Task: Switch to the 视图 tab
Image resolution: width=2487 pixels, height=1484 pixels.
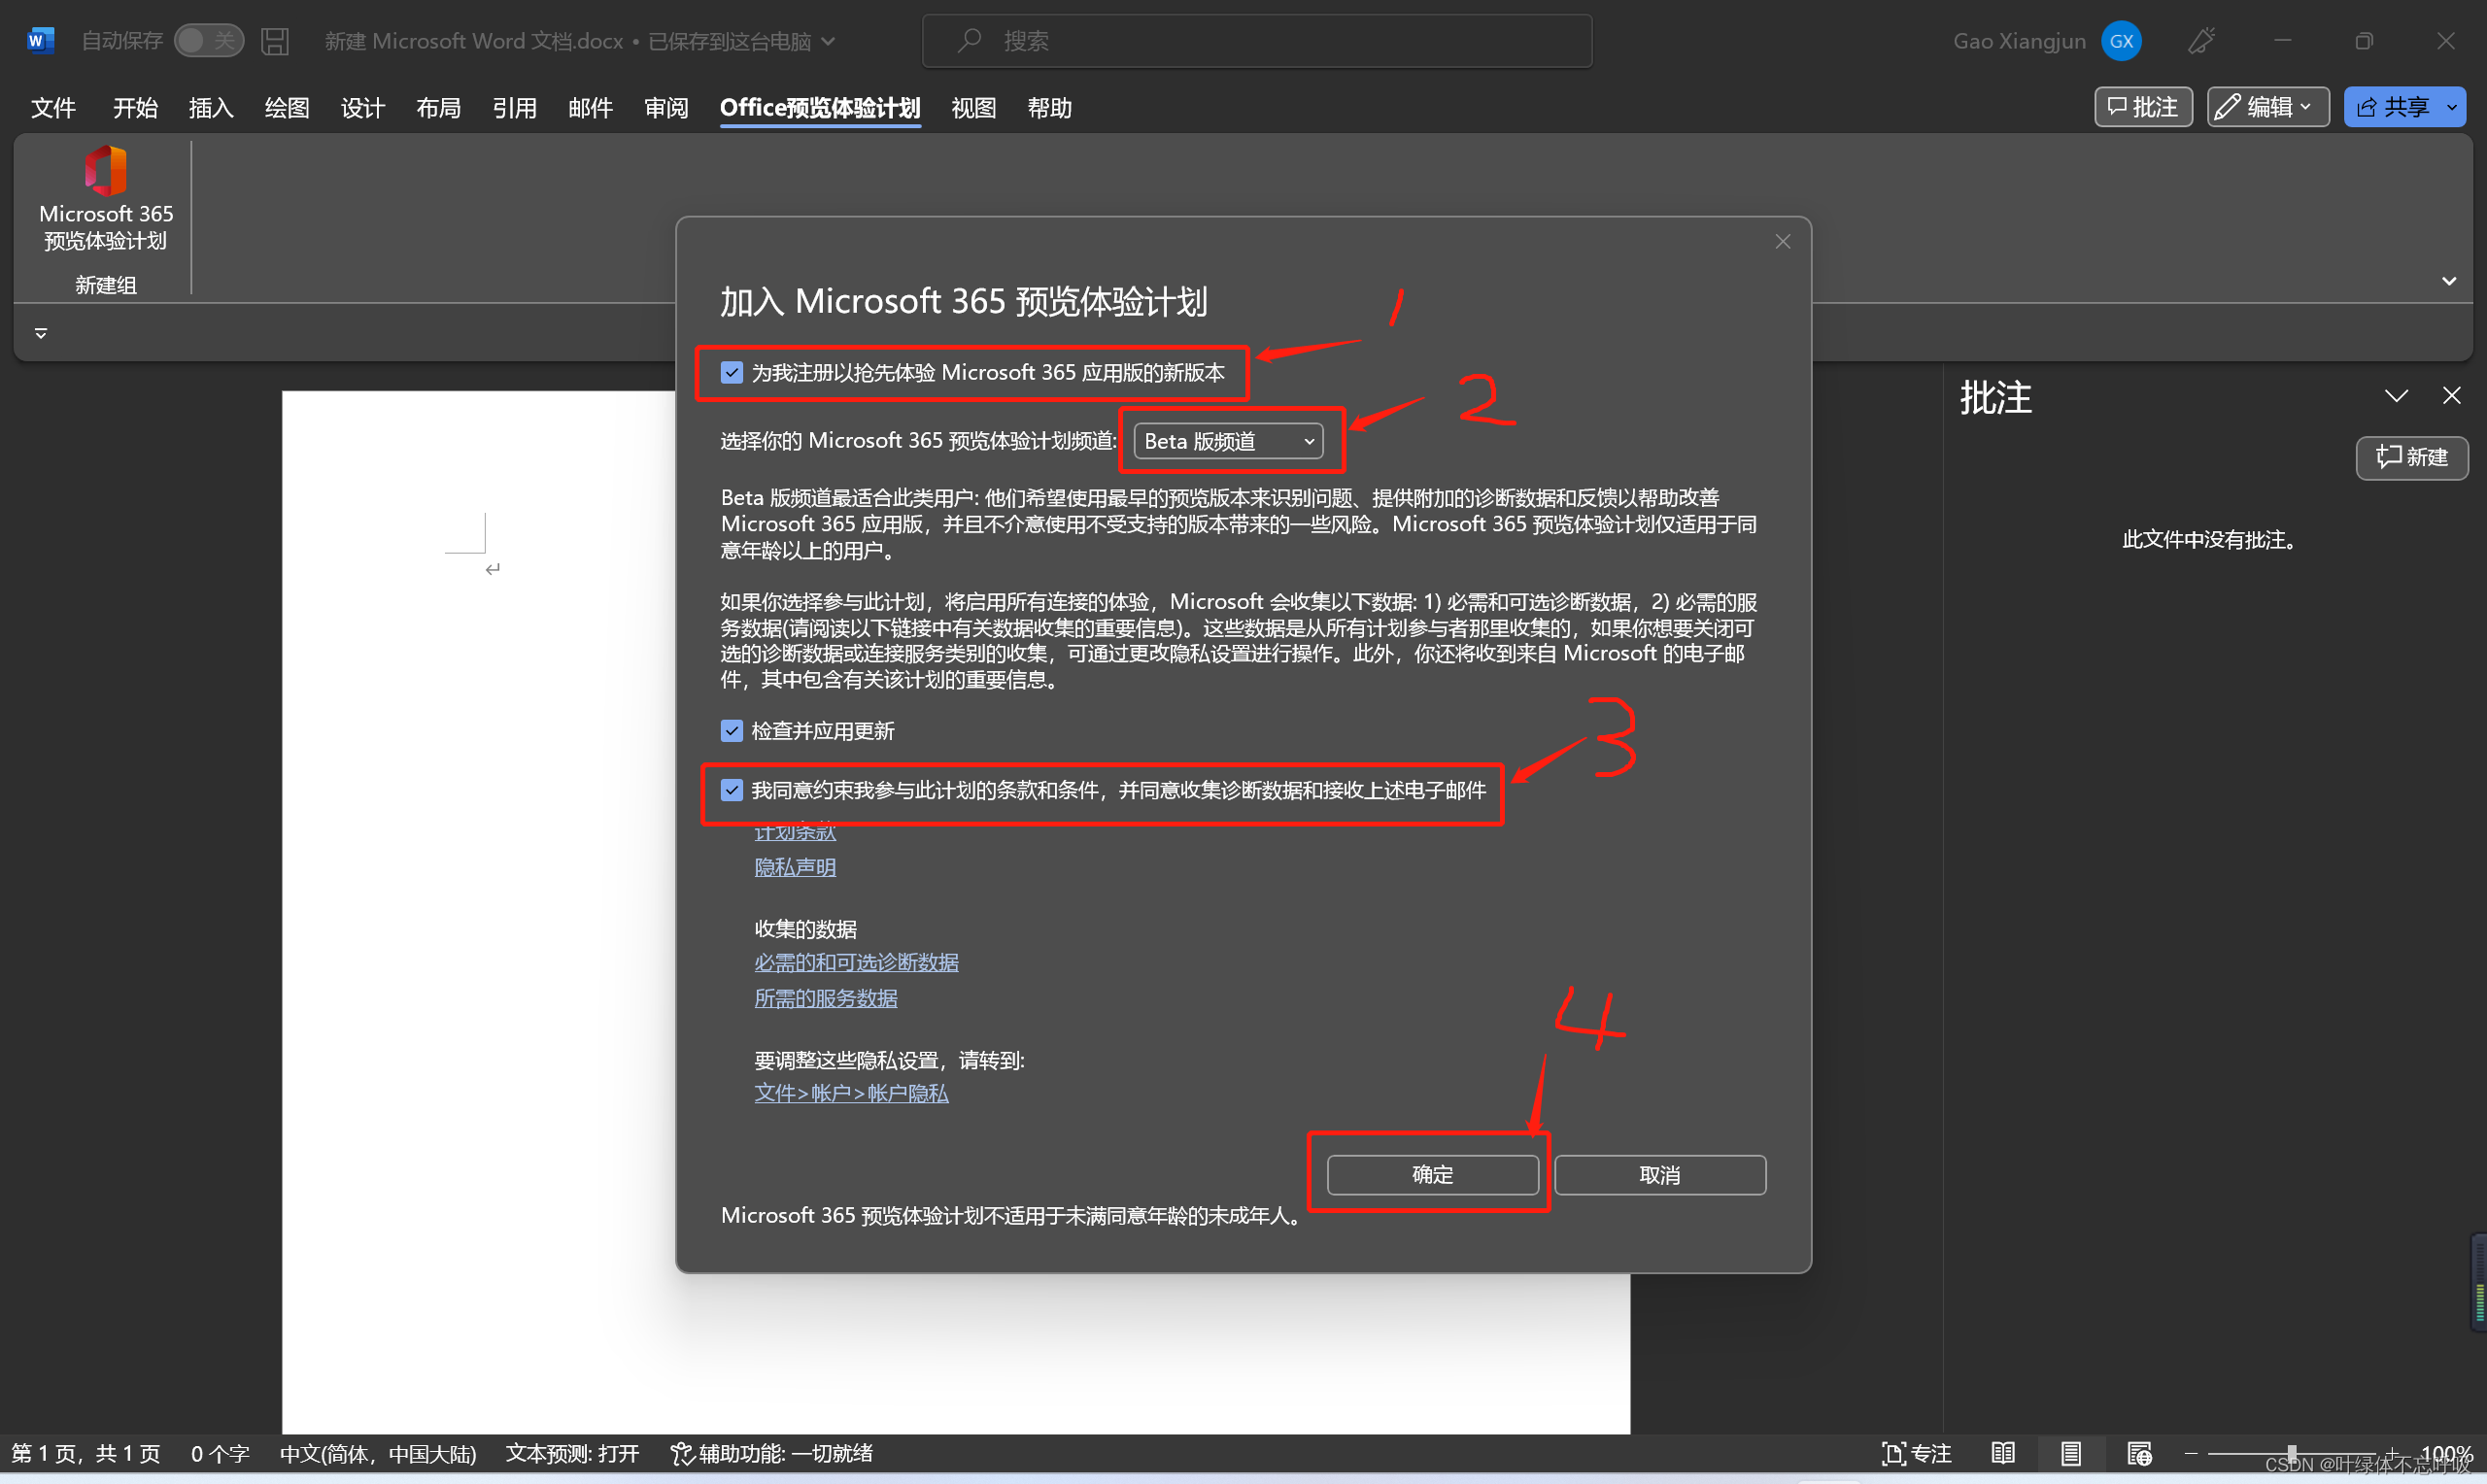Action: click(974, 107)
